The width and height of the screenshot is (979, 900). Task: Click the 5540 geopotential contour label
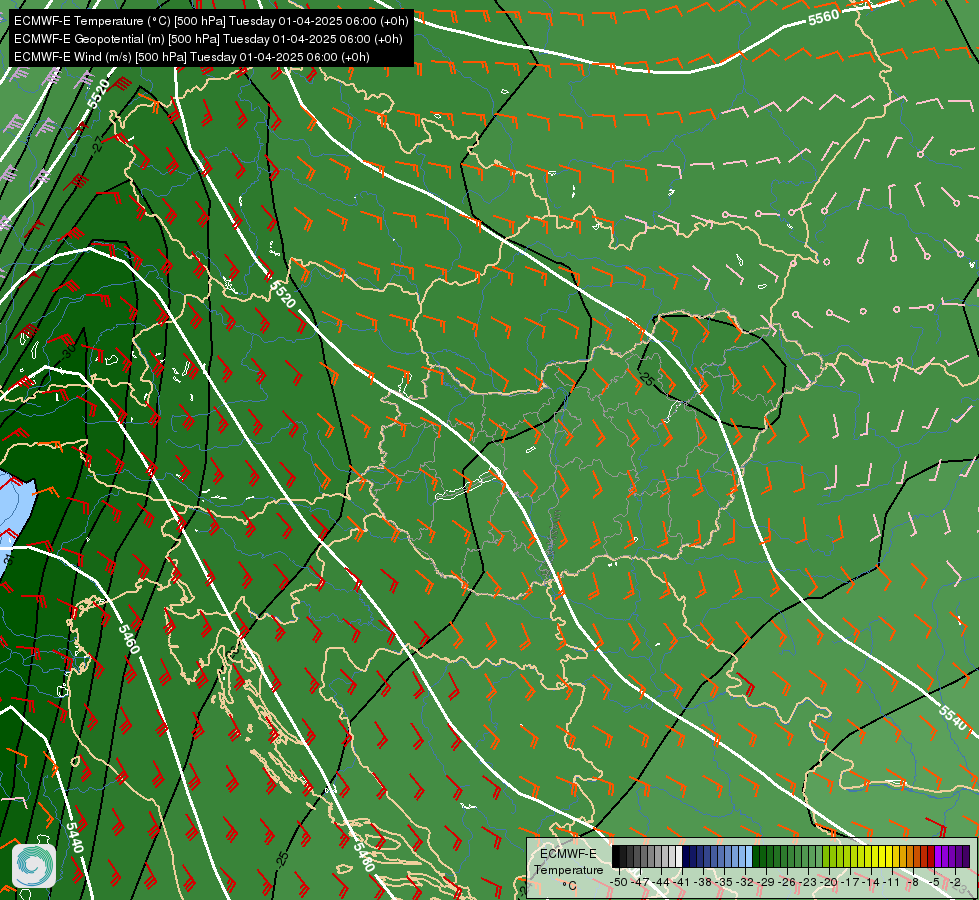click(x=953, y=718)
